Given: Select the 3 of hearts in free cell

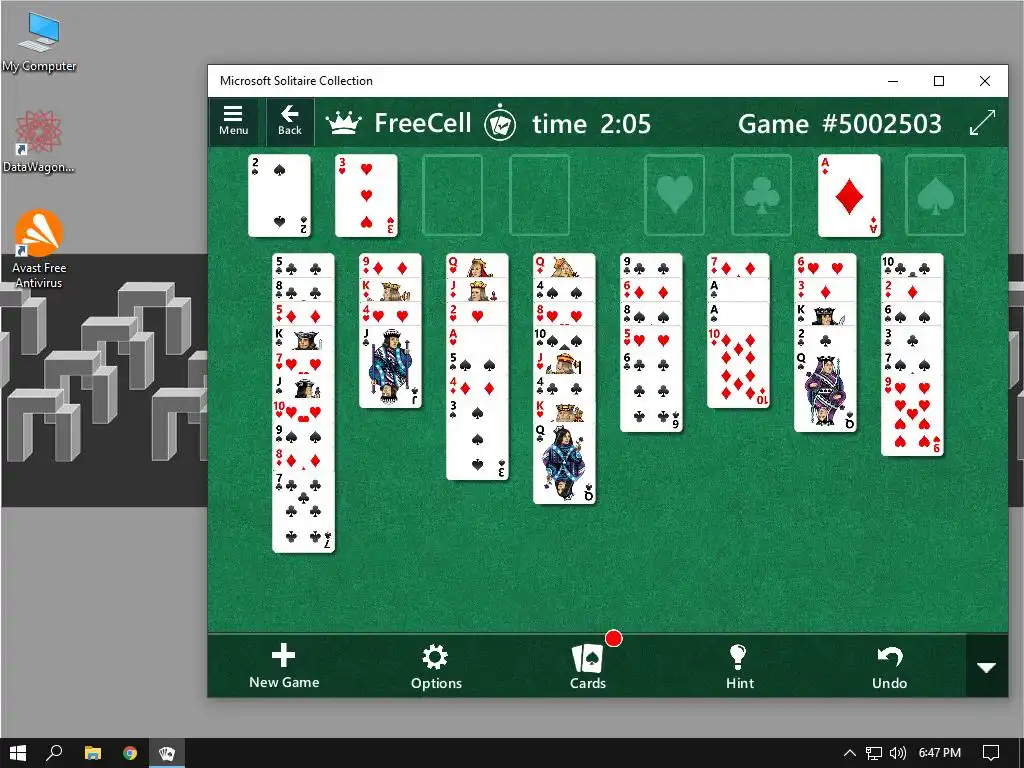Looking at the screenshot, I should pyautogui.click(x=366, y=195).
